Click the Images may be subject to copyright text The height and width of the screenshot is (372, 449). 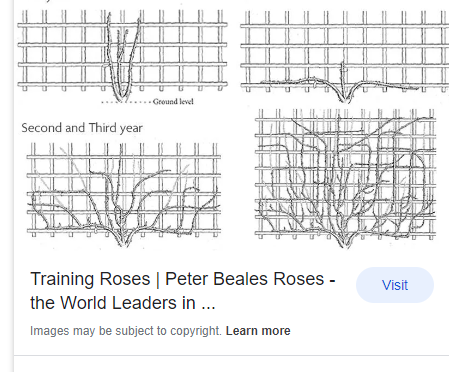point(126,331)
